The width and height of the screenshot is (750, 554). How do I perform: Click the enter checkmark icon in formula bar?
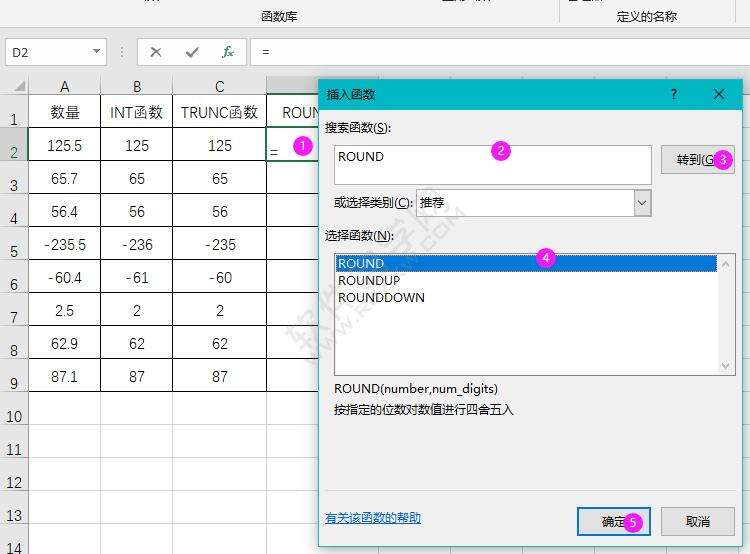pos(191,52)
